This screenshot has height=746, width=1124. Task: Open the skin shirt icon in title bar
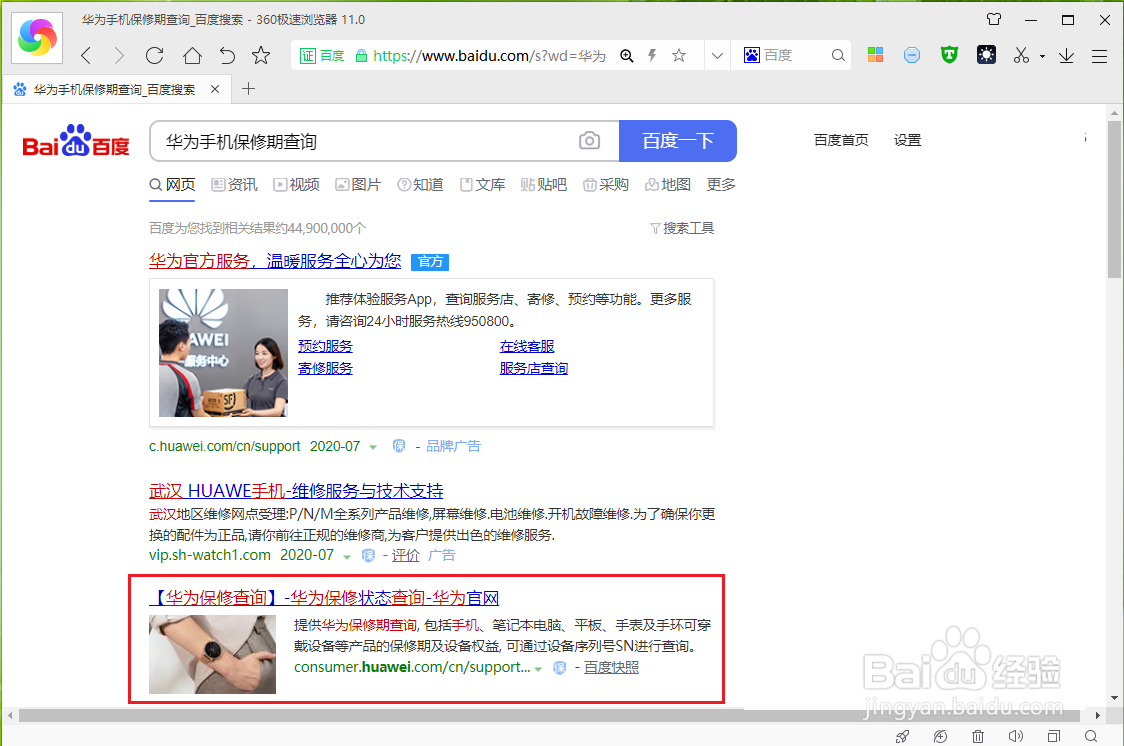click(994, 19)
